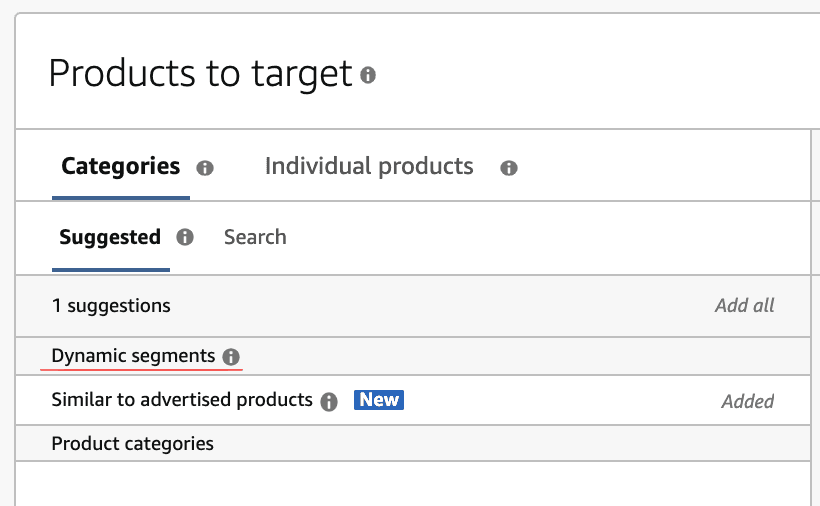
Task: Click info icon next to Categories tab
Action: click(x=205, y=168)
